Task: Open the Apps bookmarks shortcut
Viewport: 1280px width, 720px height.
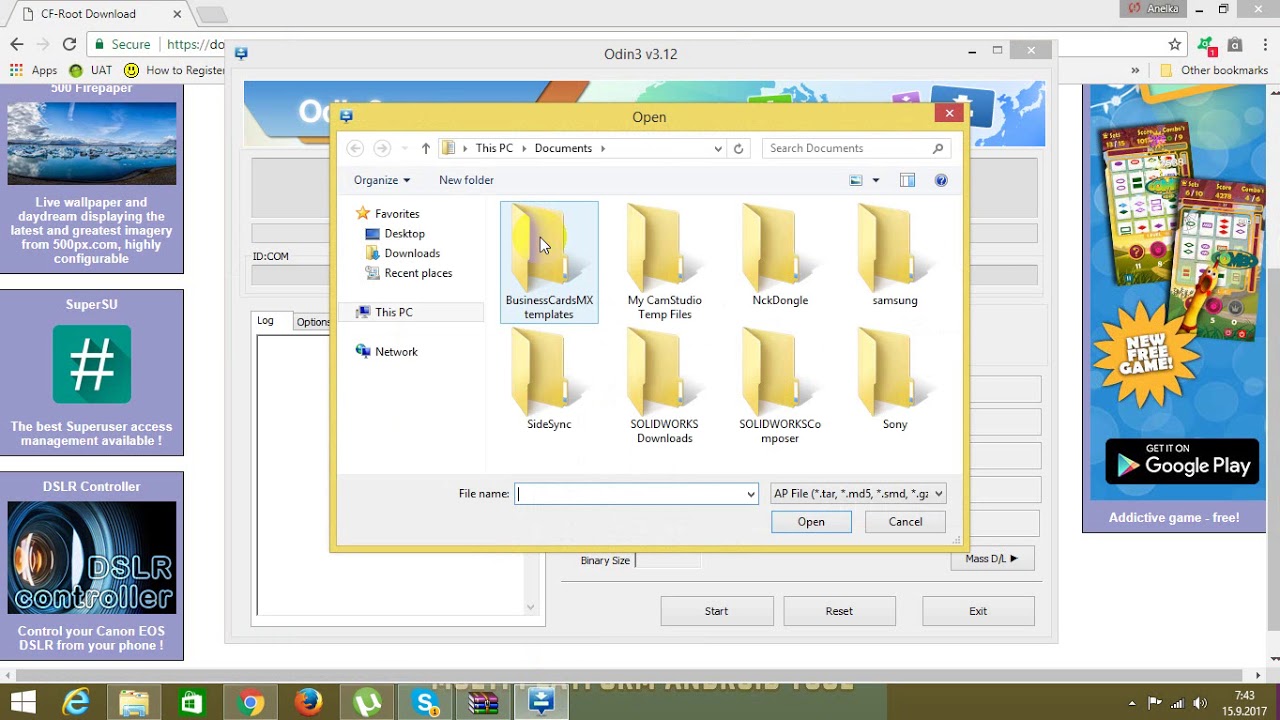Action: 34,70
